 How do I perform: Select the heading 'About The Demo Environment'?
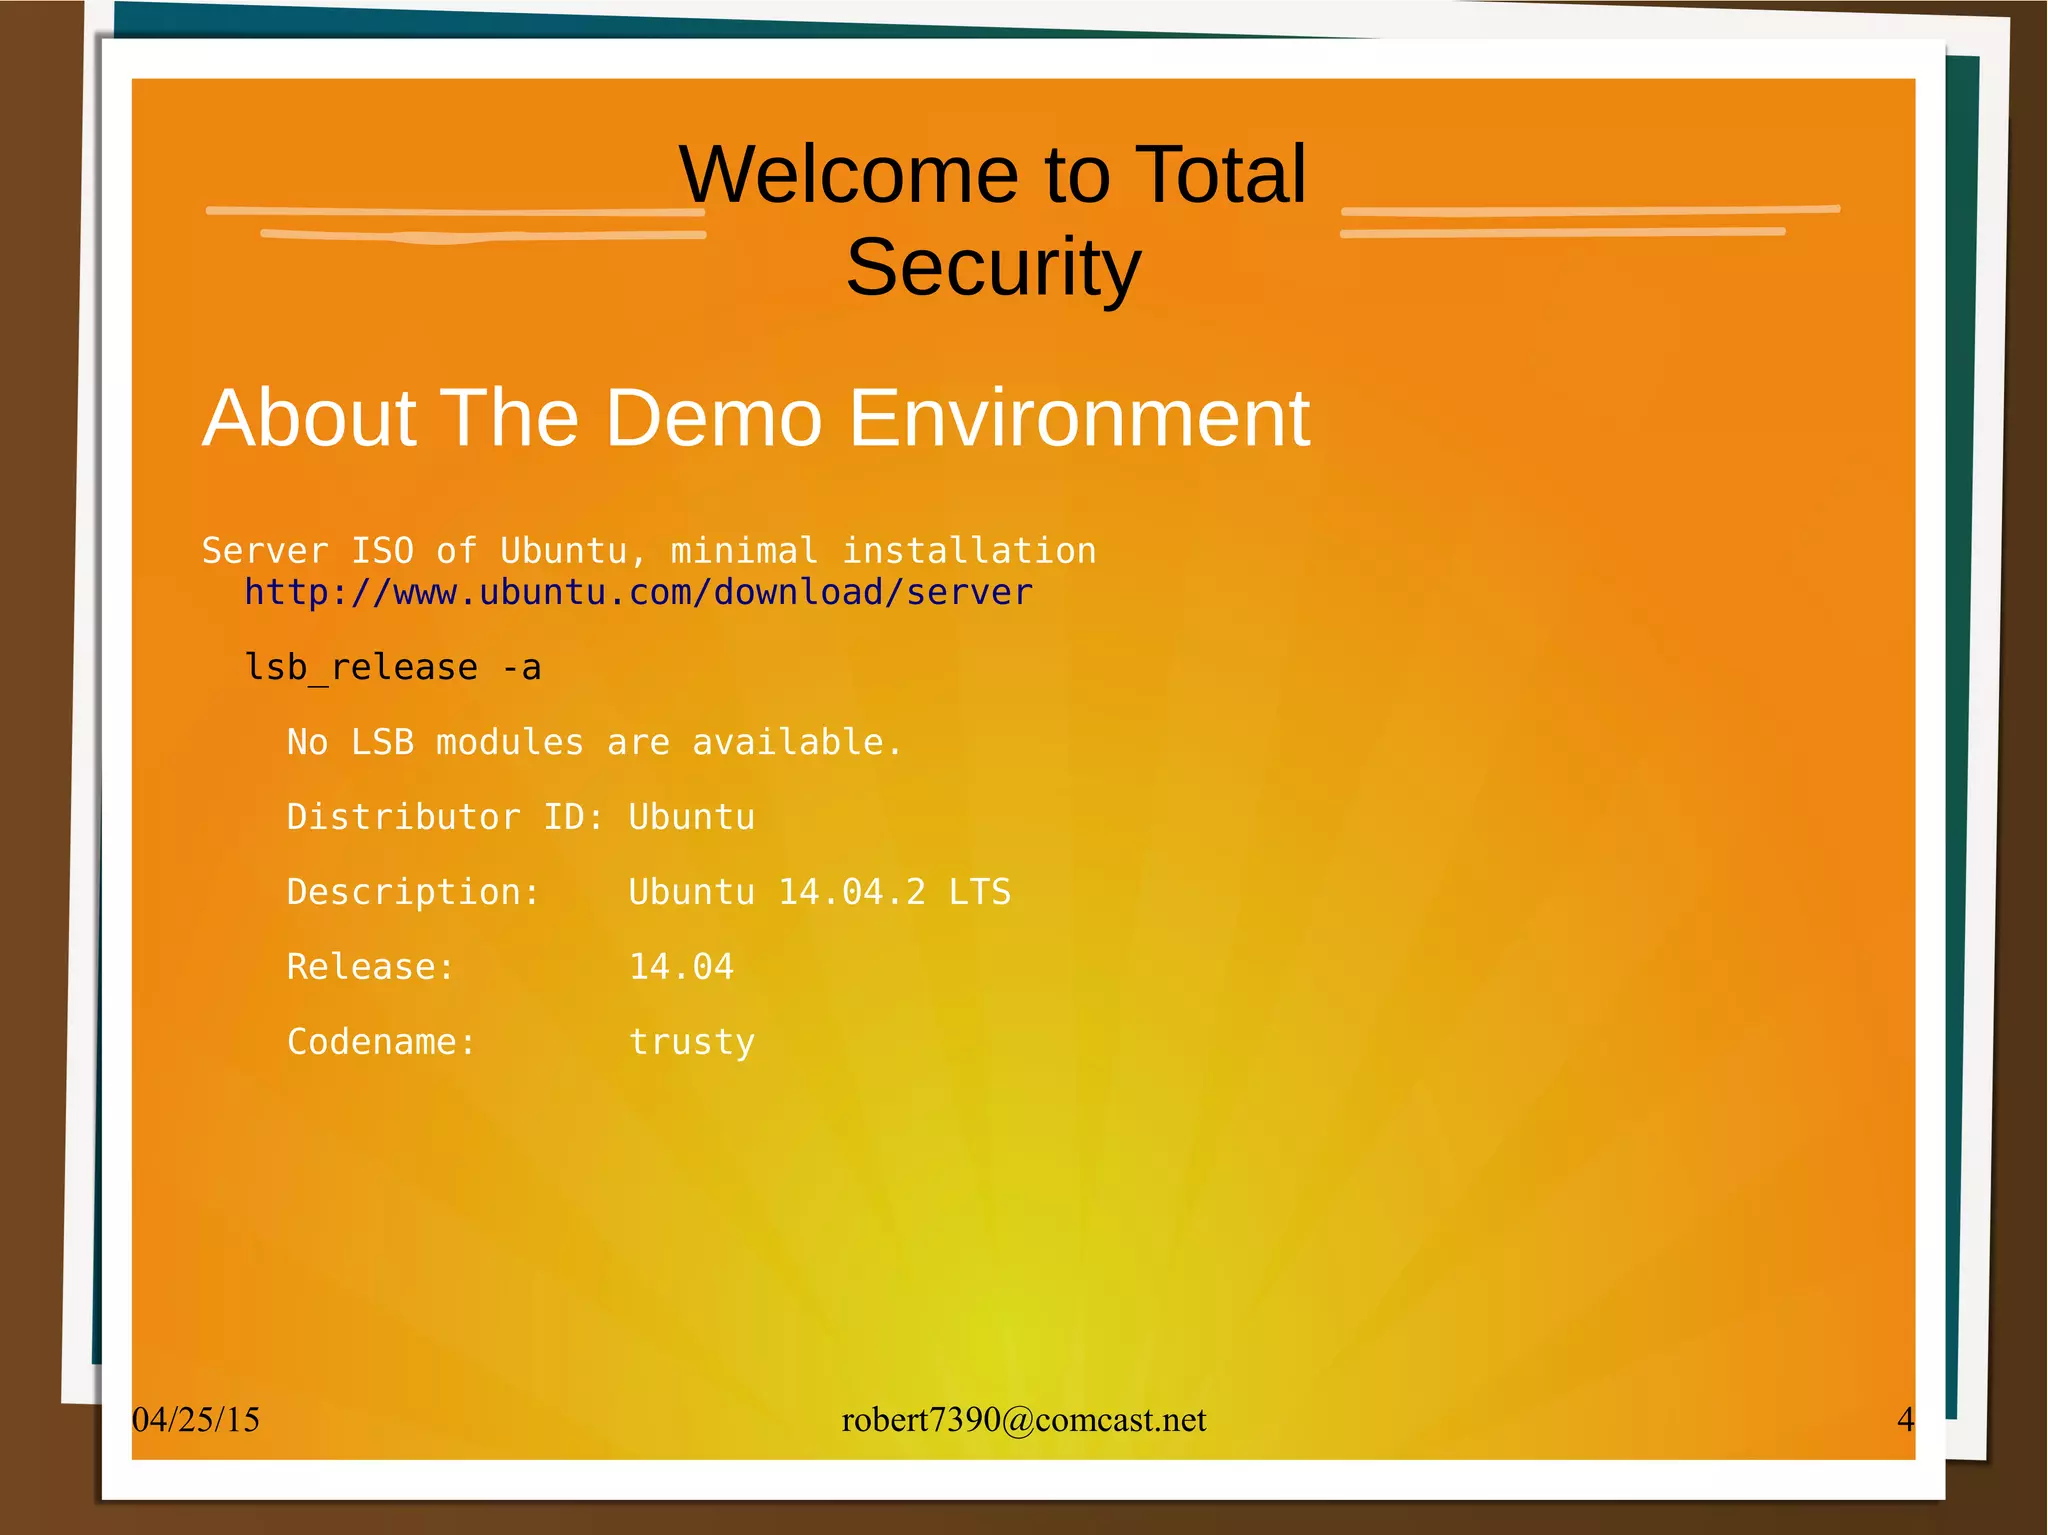(x=756, y=418)
